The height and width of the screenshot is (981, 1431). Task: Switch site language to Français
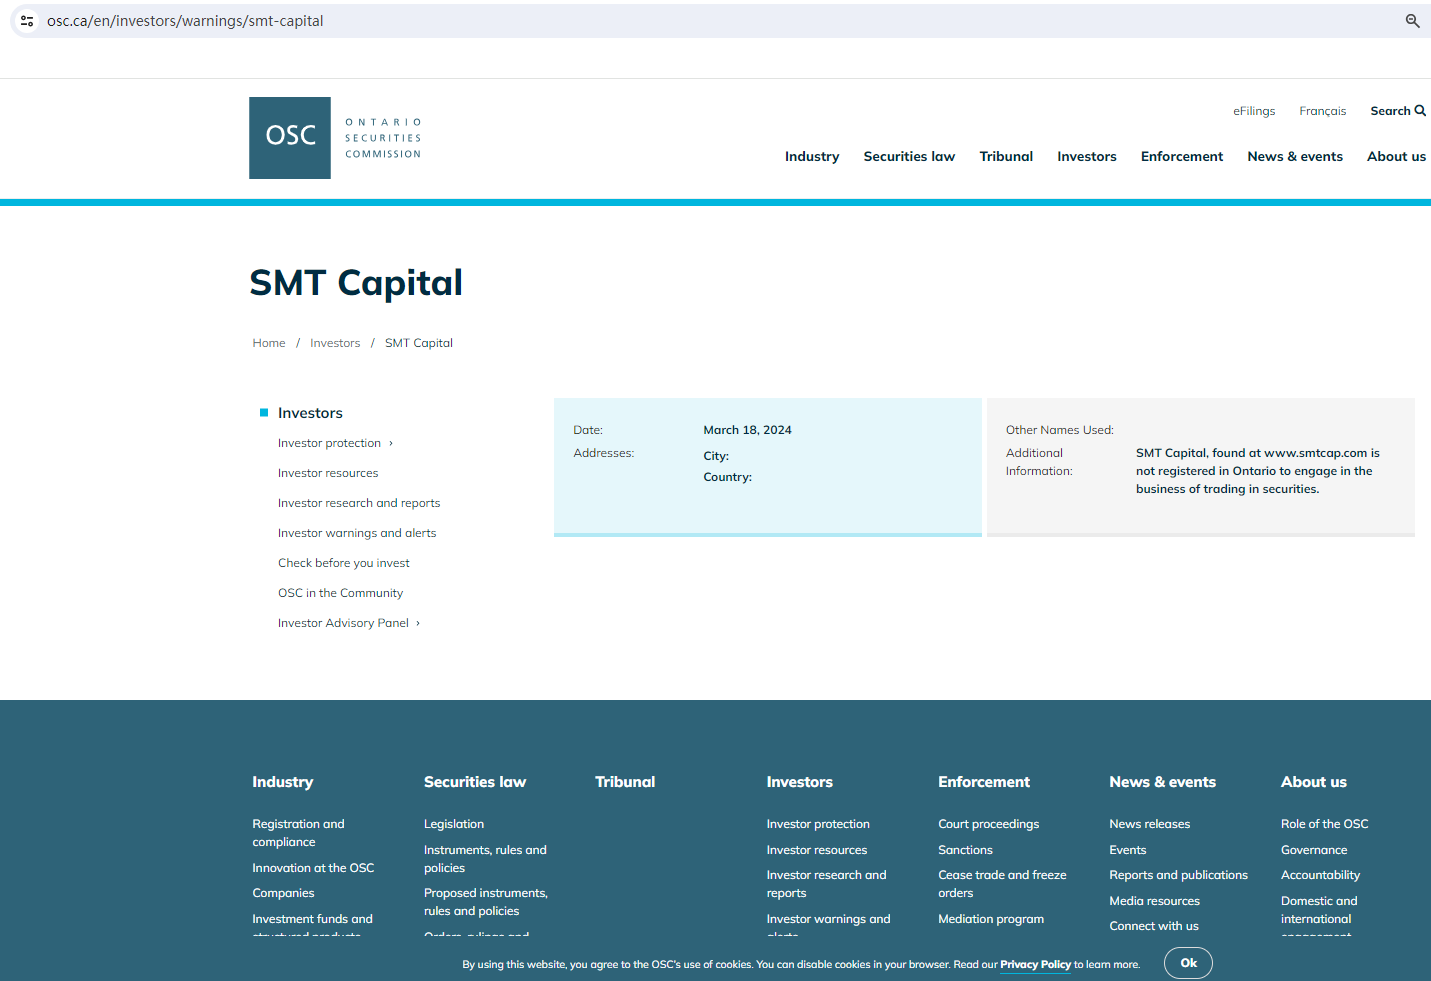pos(1322,111)
